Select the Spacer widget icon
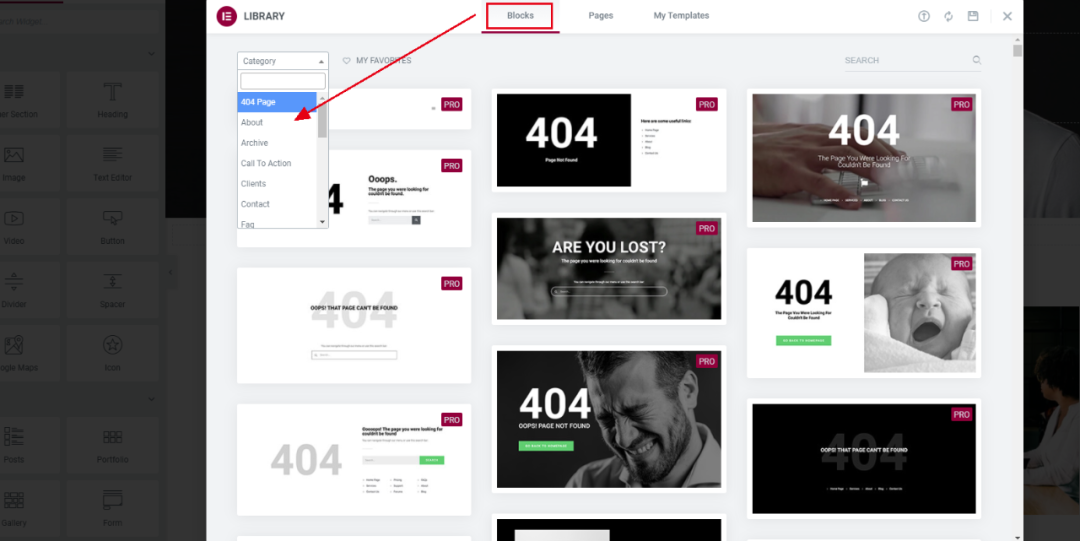 (x=112, y=281)
